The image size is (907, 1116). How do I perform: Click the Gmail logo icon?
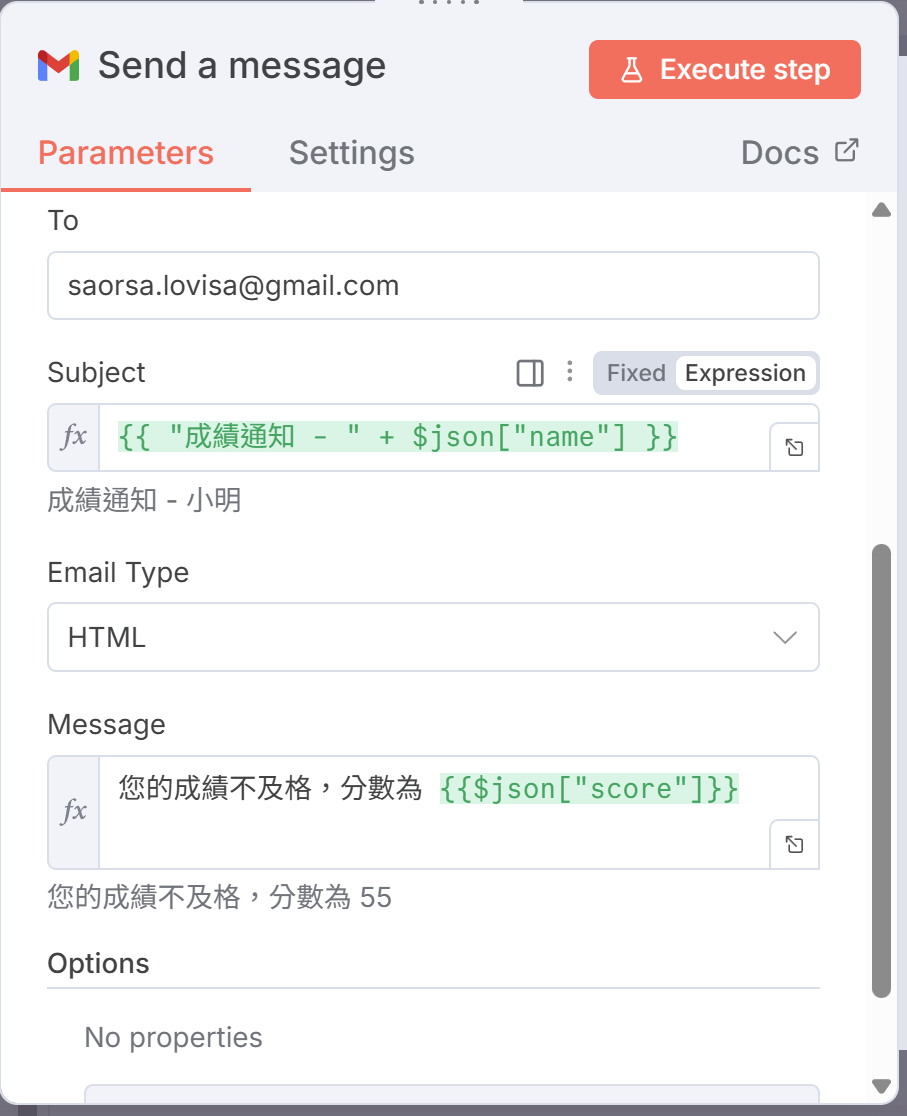click(58, 66)
